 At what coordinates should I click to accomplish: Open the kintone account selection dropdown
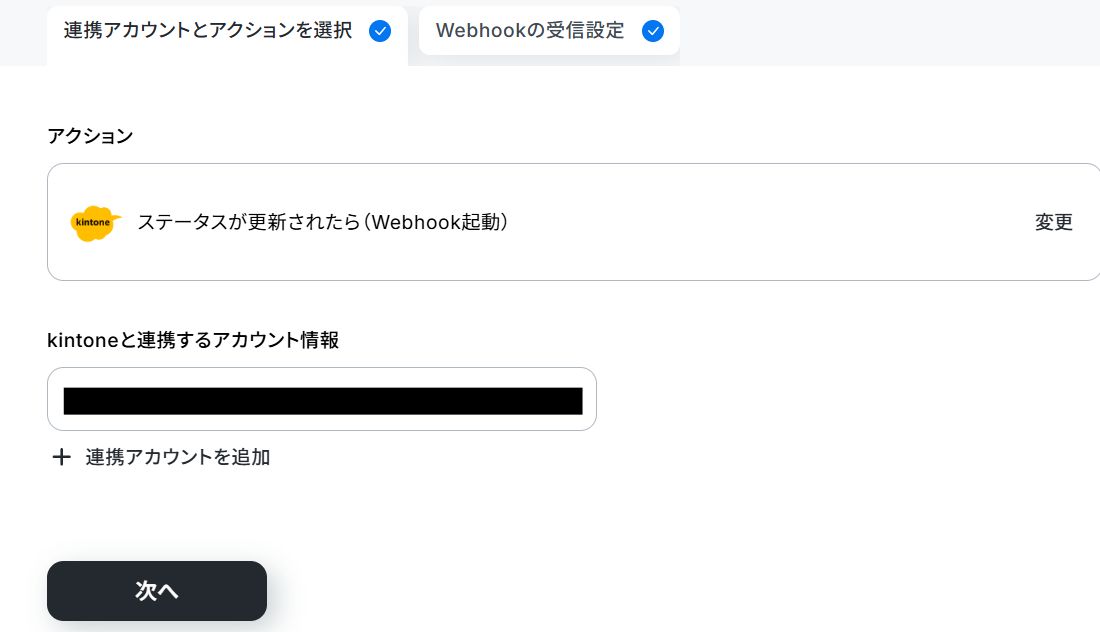322,399
